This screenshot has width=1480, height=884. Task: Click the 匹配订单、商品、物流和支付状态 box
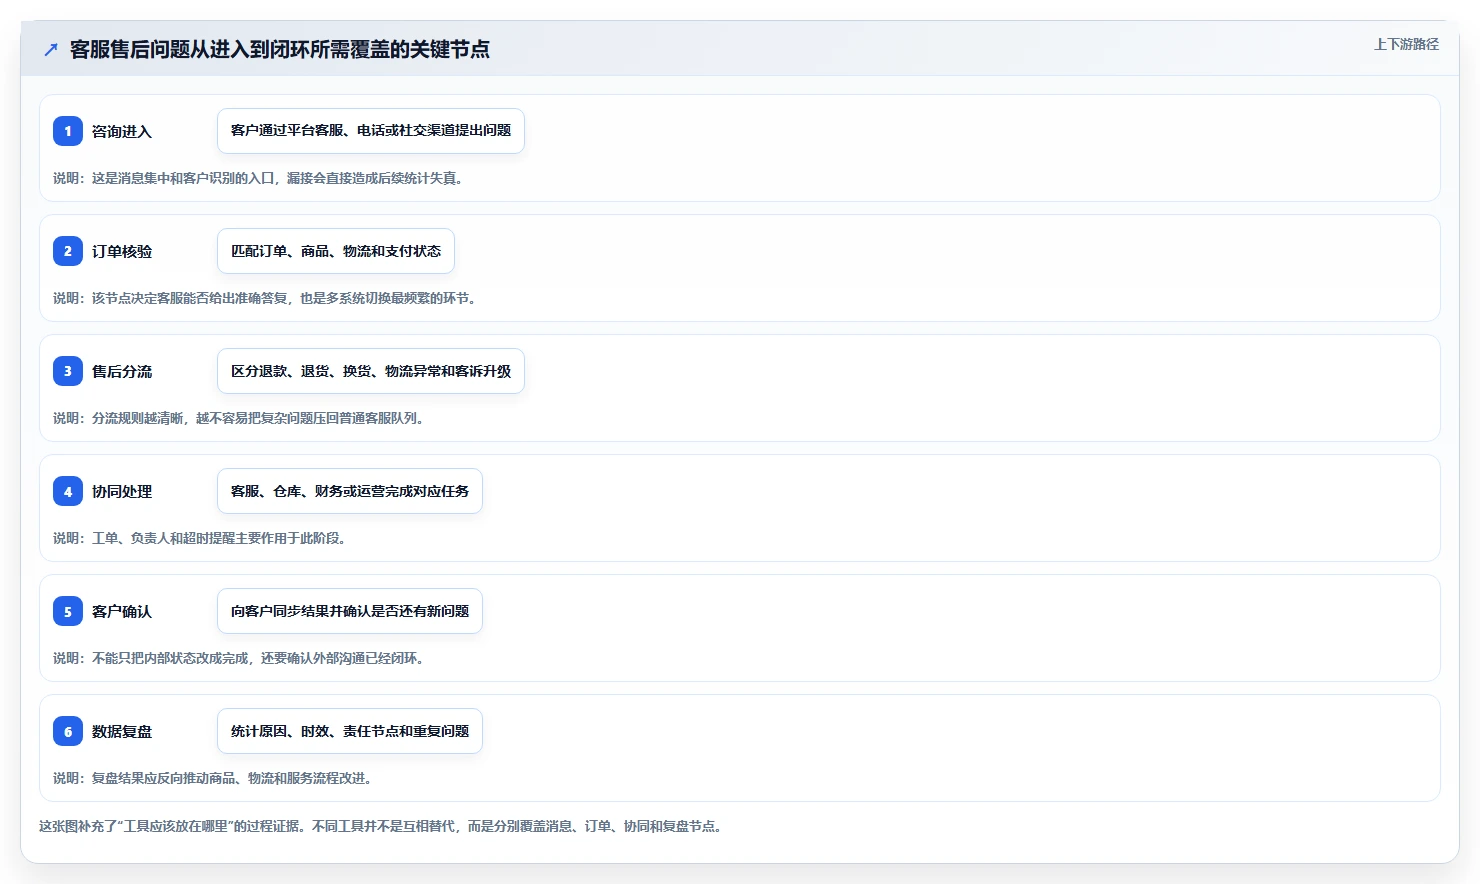(x=336, y=251)
